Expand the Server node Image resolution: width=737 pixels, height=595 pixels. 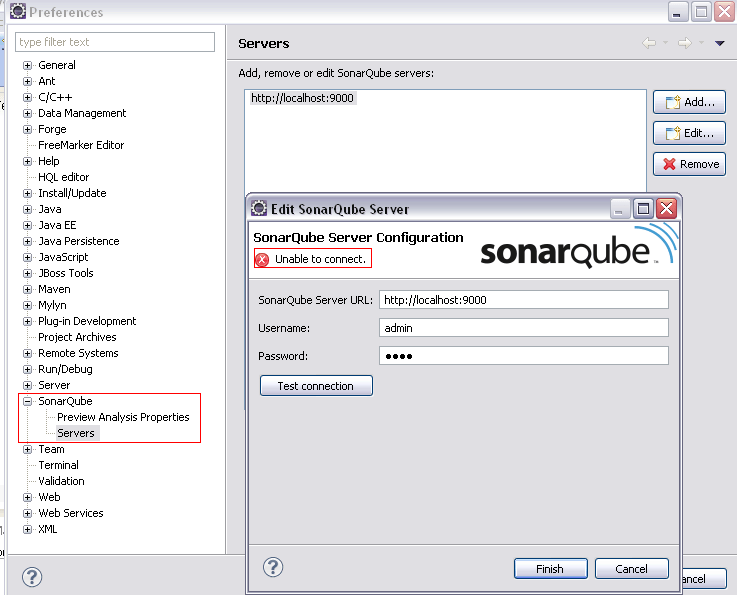coord(27,385)
